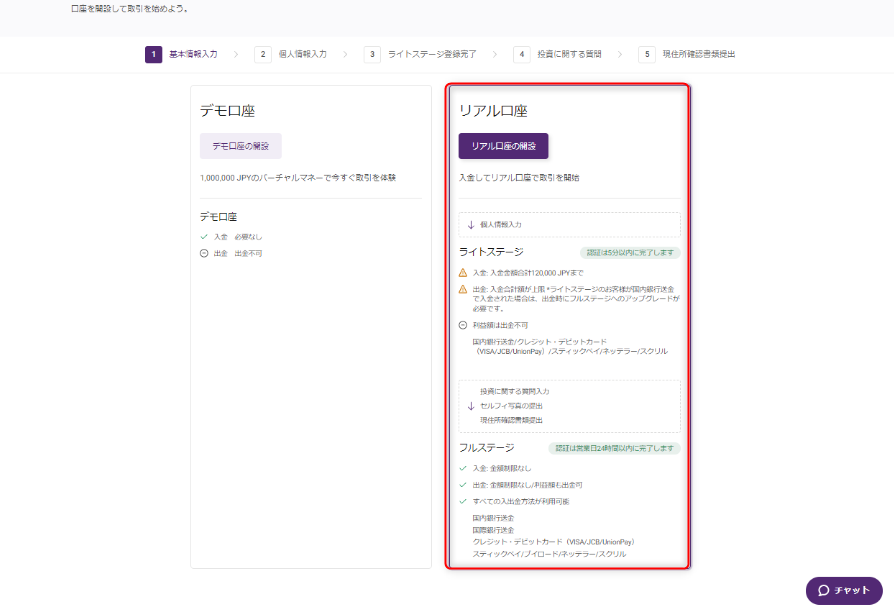Select step 2 個人情報入力

tap(290, 54)
